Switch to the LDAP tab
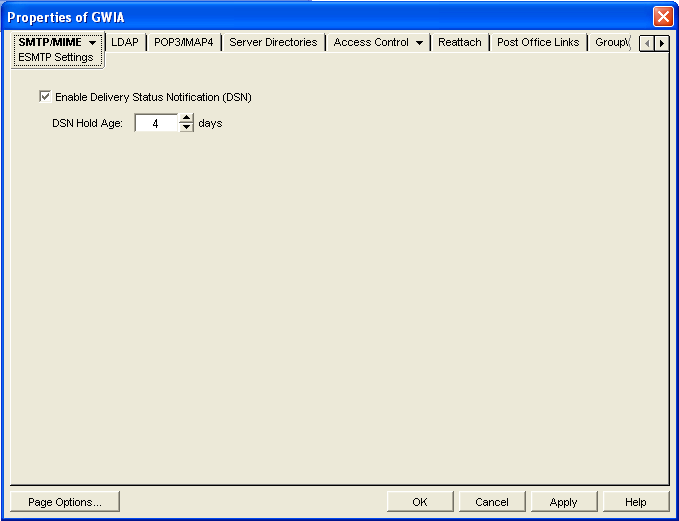679x521 pixels. pos(125,42)
